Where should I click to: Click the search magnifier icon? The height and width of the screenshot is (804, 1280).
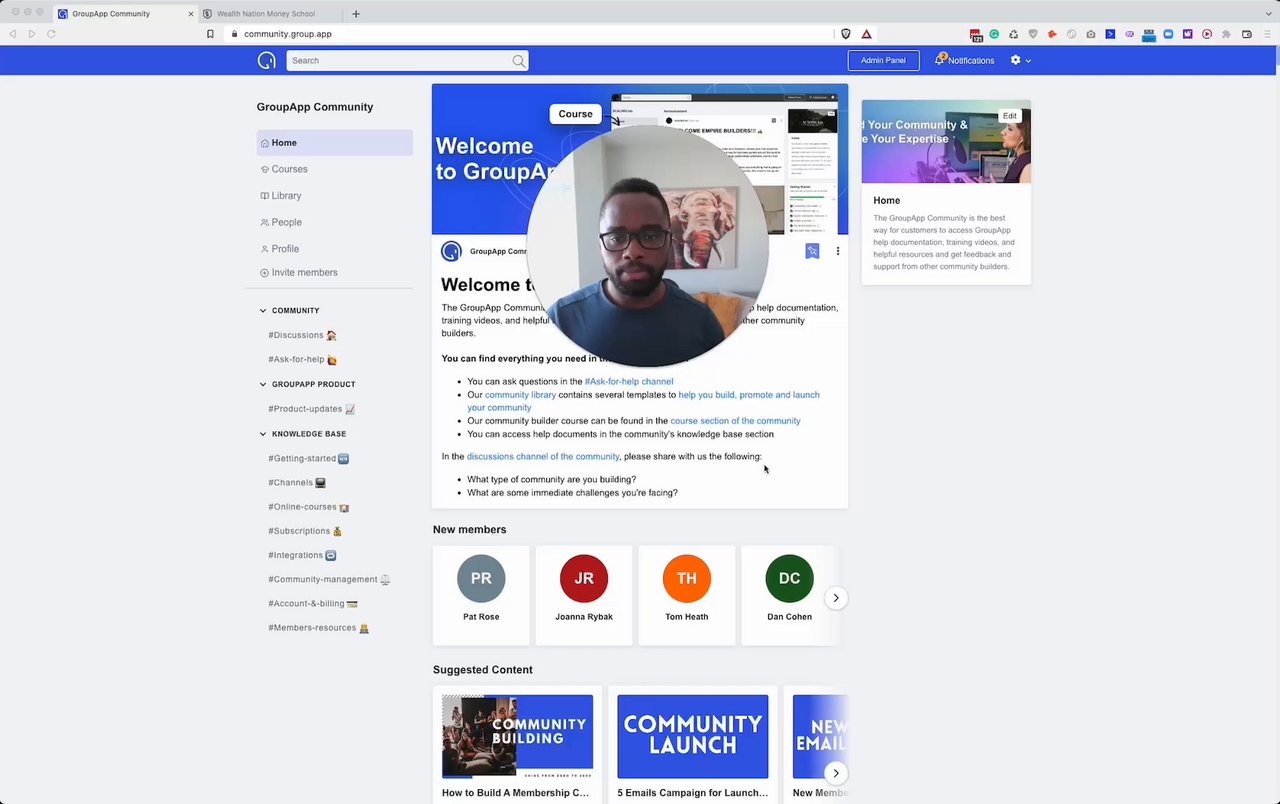518,61
